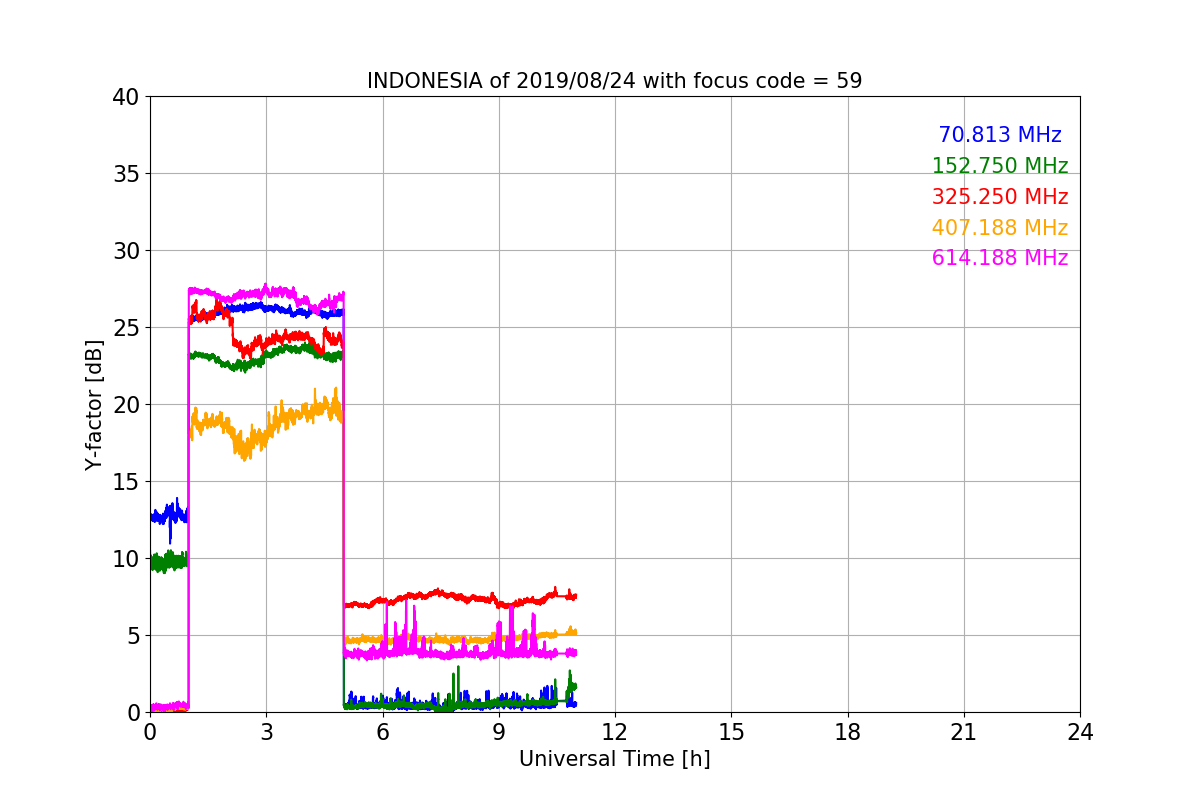Image resolution: width=1200 pixels, height=800 pixels.
Task: Select the 407.188 MHz legend label
Action: [x=1000, y=228]
